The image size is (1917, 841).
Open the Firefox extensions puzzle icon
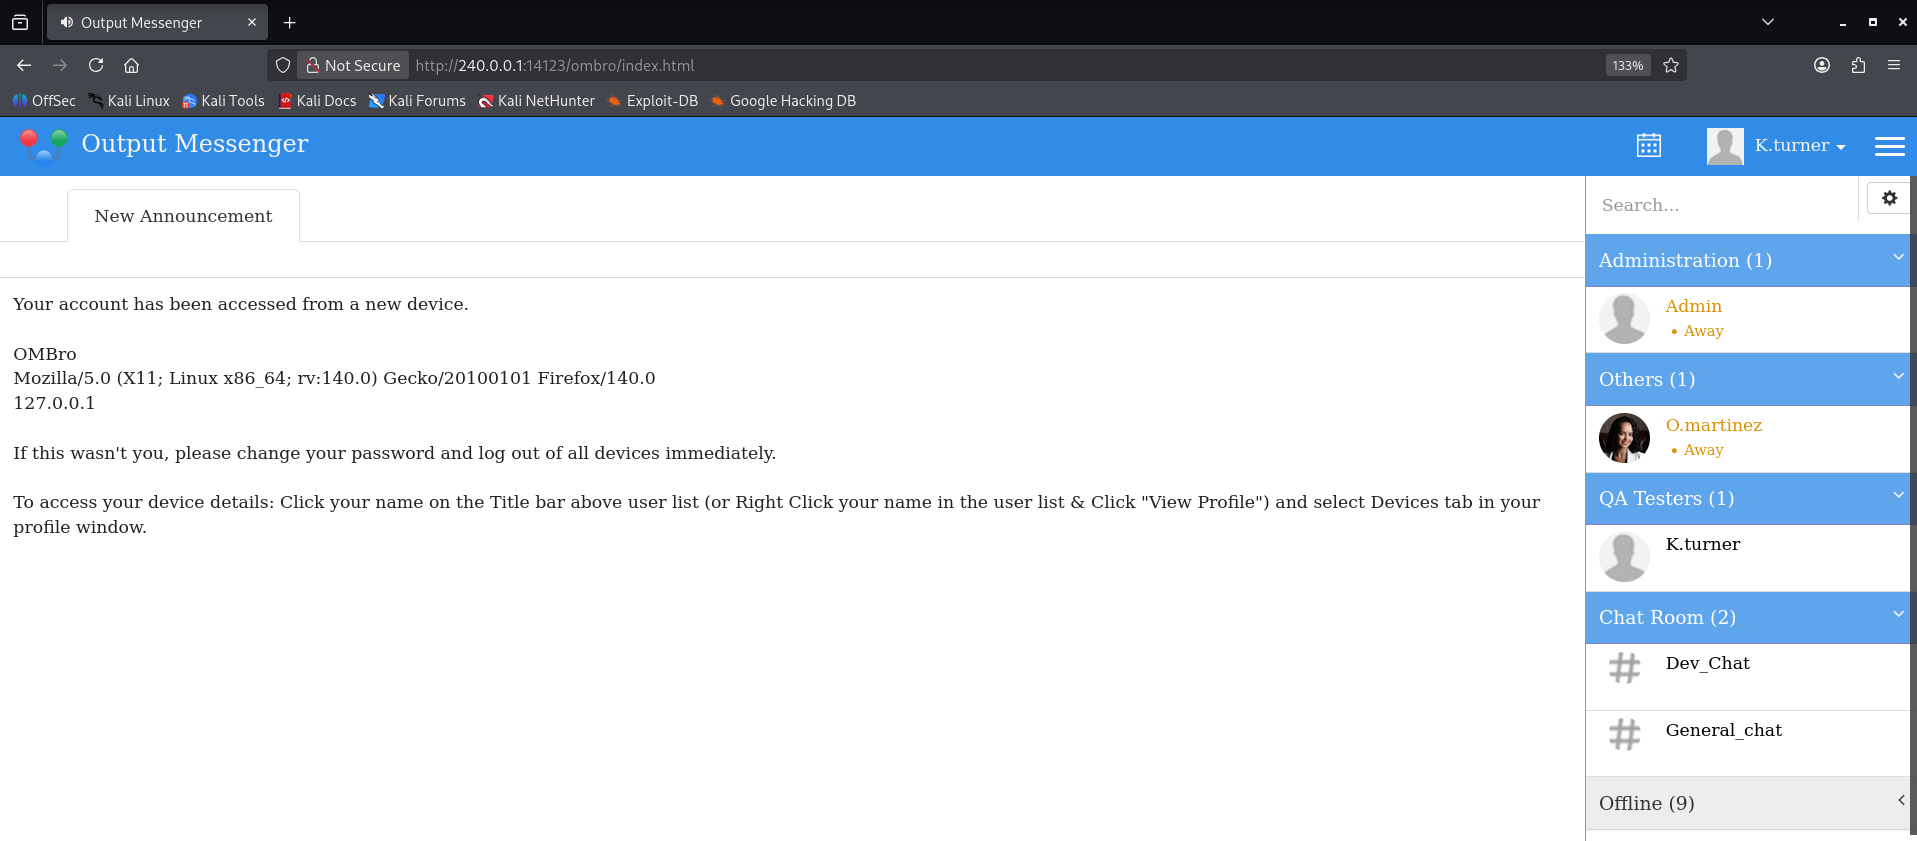[x=1858, y=65]
